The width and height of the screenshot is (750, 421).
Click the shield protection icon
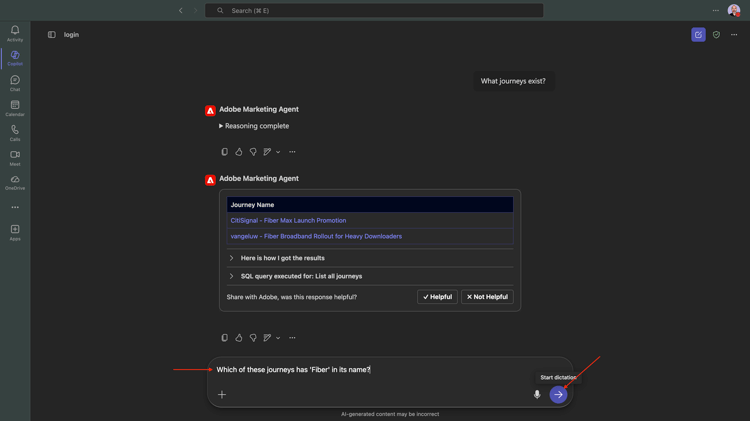coord(716,34)
